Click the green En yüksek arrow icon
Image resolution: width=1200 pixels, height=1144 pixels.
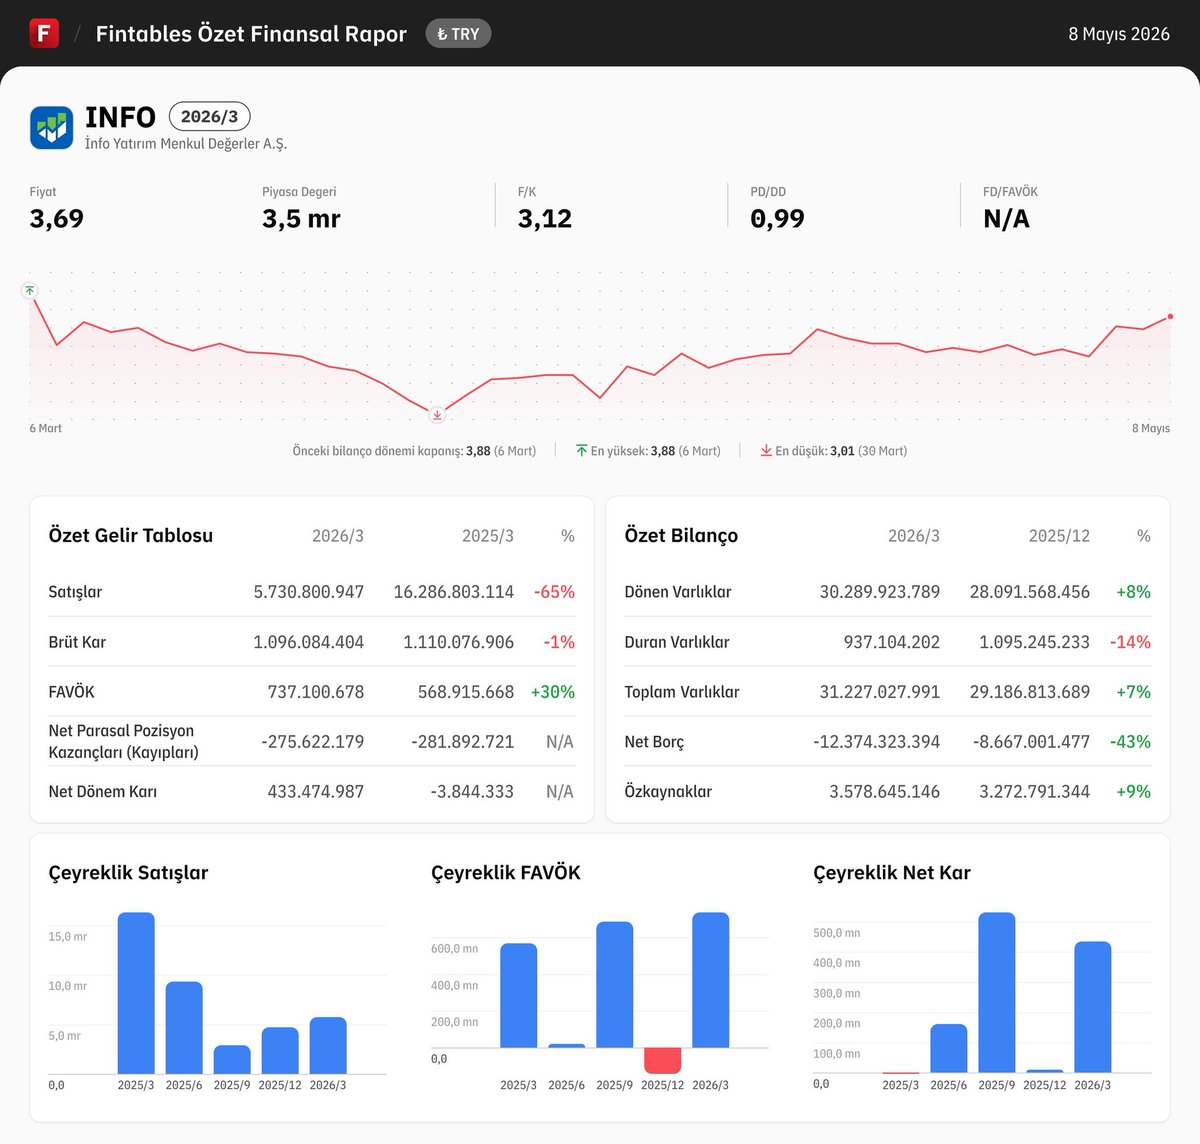click(582, 451)
